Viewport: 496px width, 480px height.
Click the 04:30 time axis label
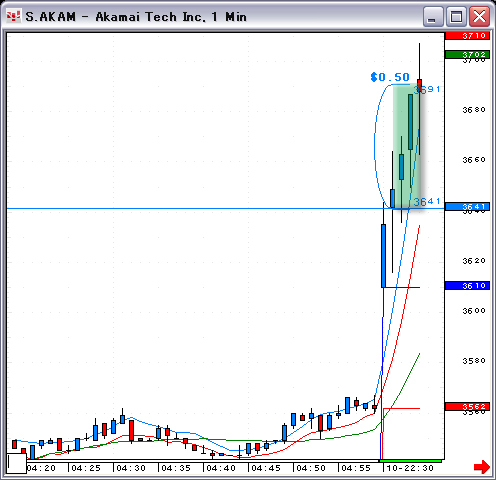[x=131, y=468]
